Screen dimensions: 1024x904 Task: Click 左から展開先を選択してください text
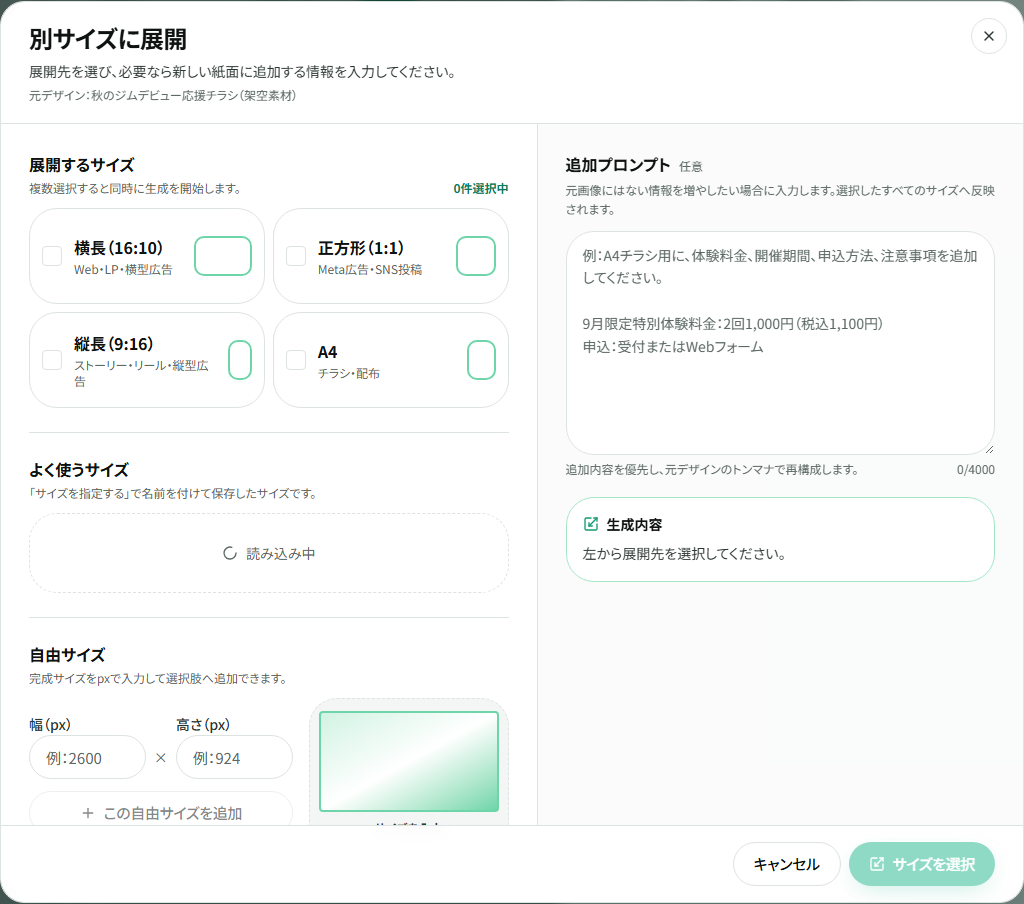pos(684,554)
